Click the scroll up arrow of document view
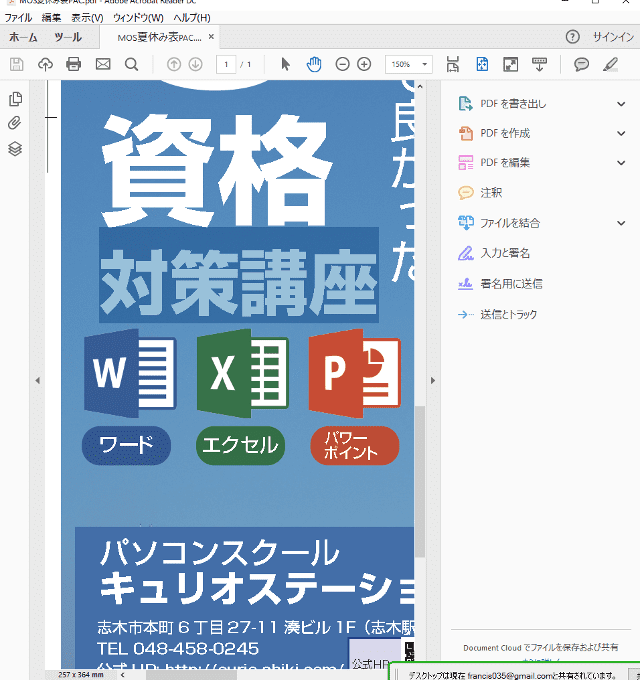 pos(420,86)
